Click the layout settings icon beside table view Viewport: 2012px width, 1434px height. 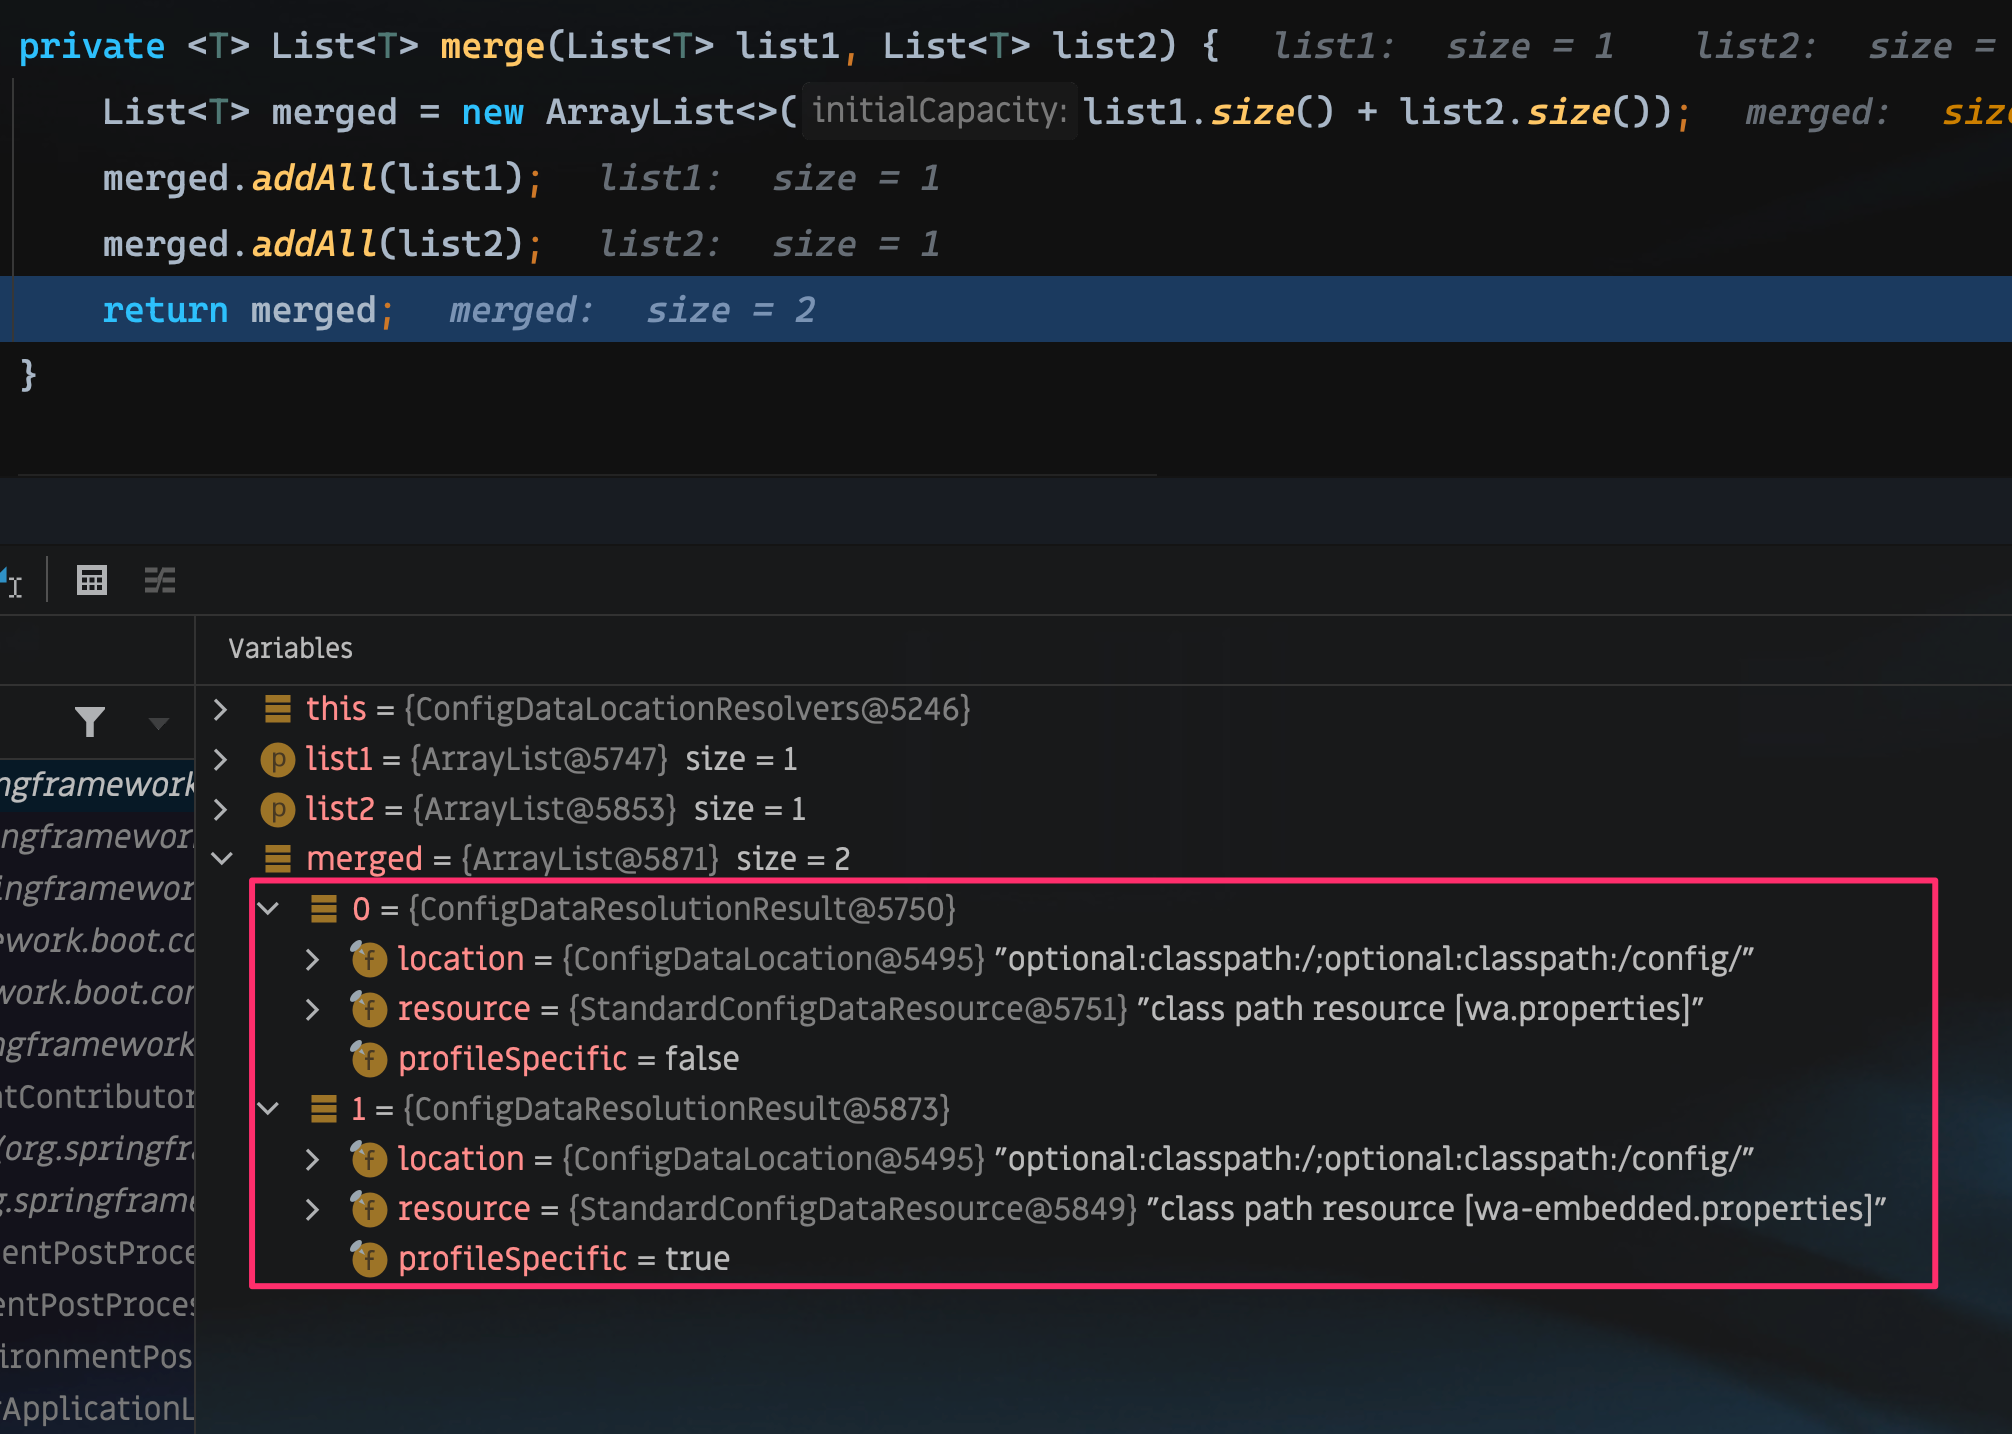pyautogui.click(x=159, y=580)
